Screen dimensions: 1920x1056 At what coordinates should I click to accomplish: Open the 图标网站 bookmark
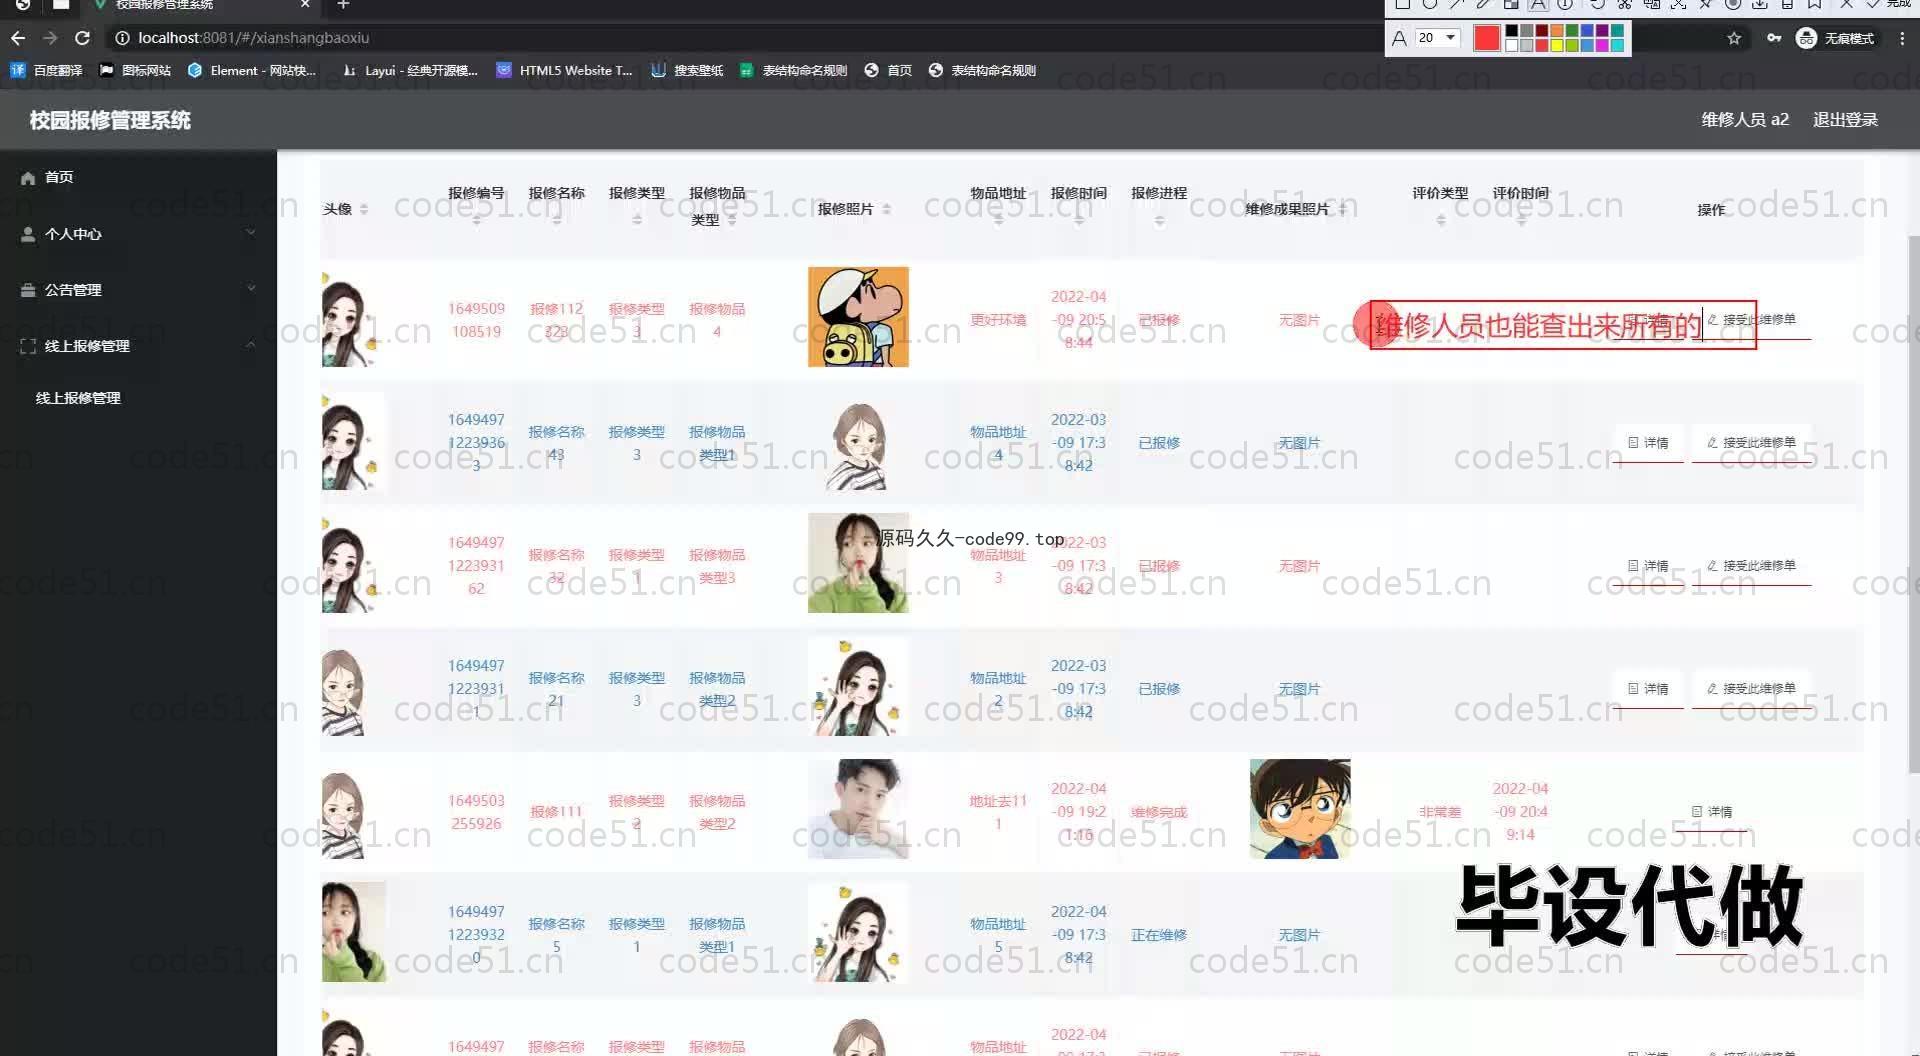136,70
